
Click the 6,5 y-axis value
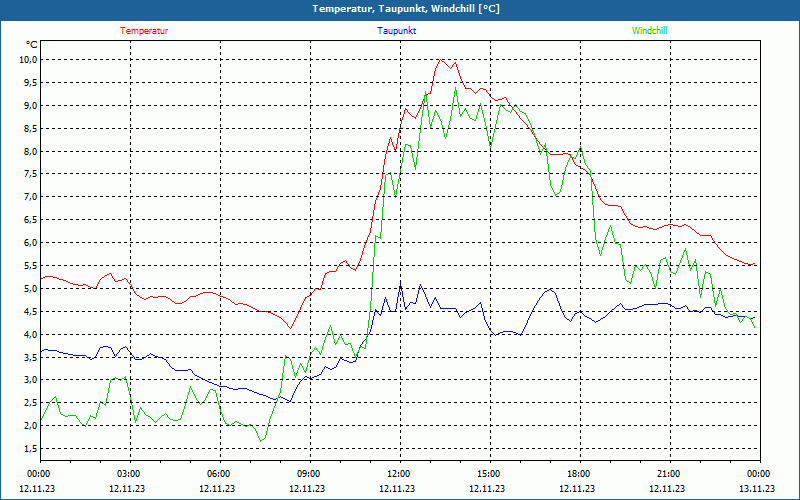tap(31, 220)
